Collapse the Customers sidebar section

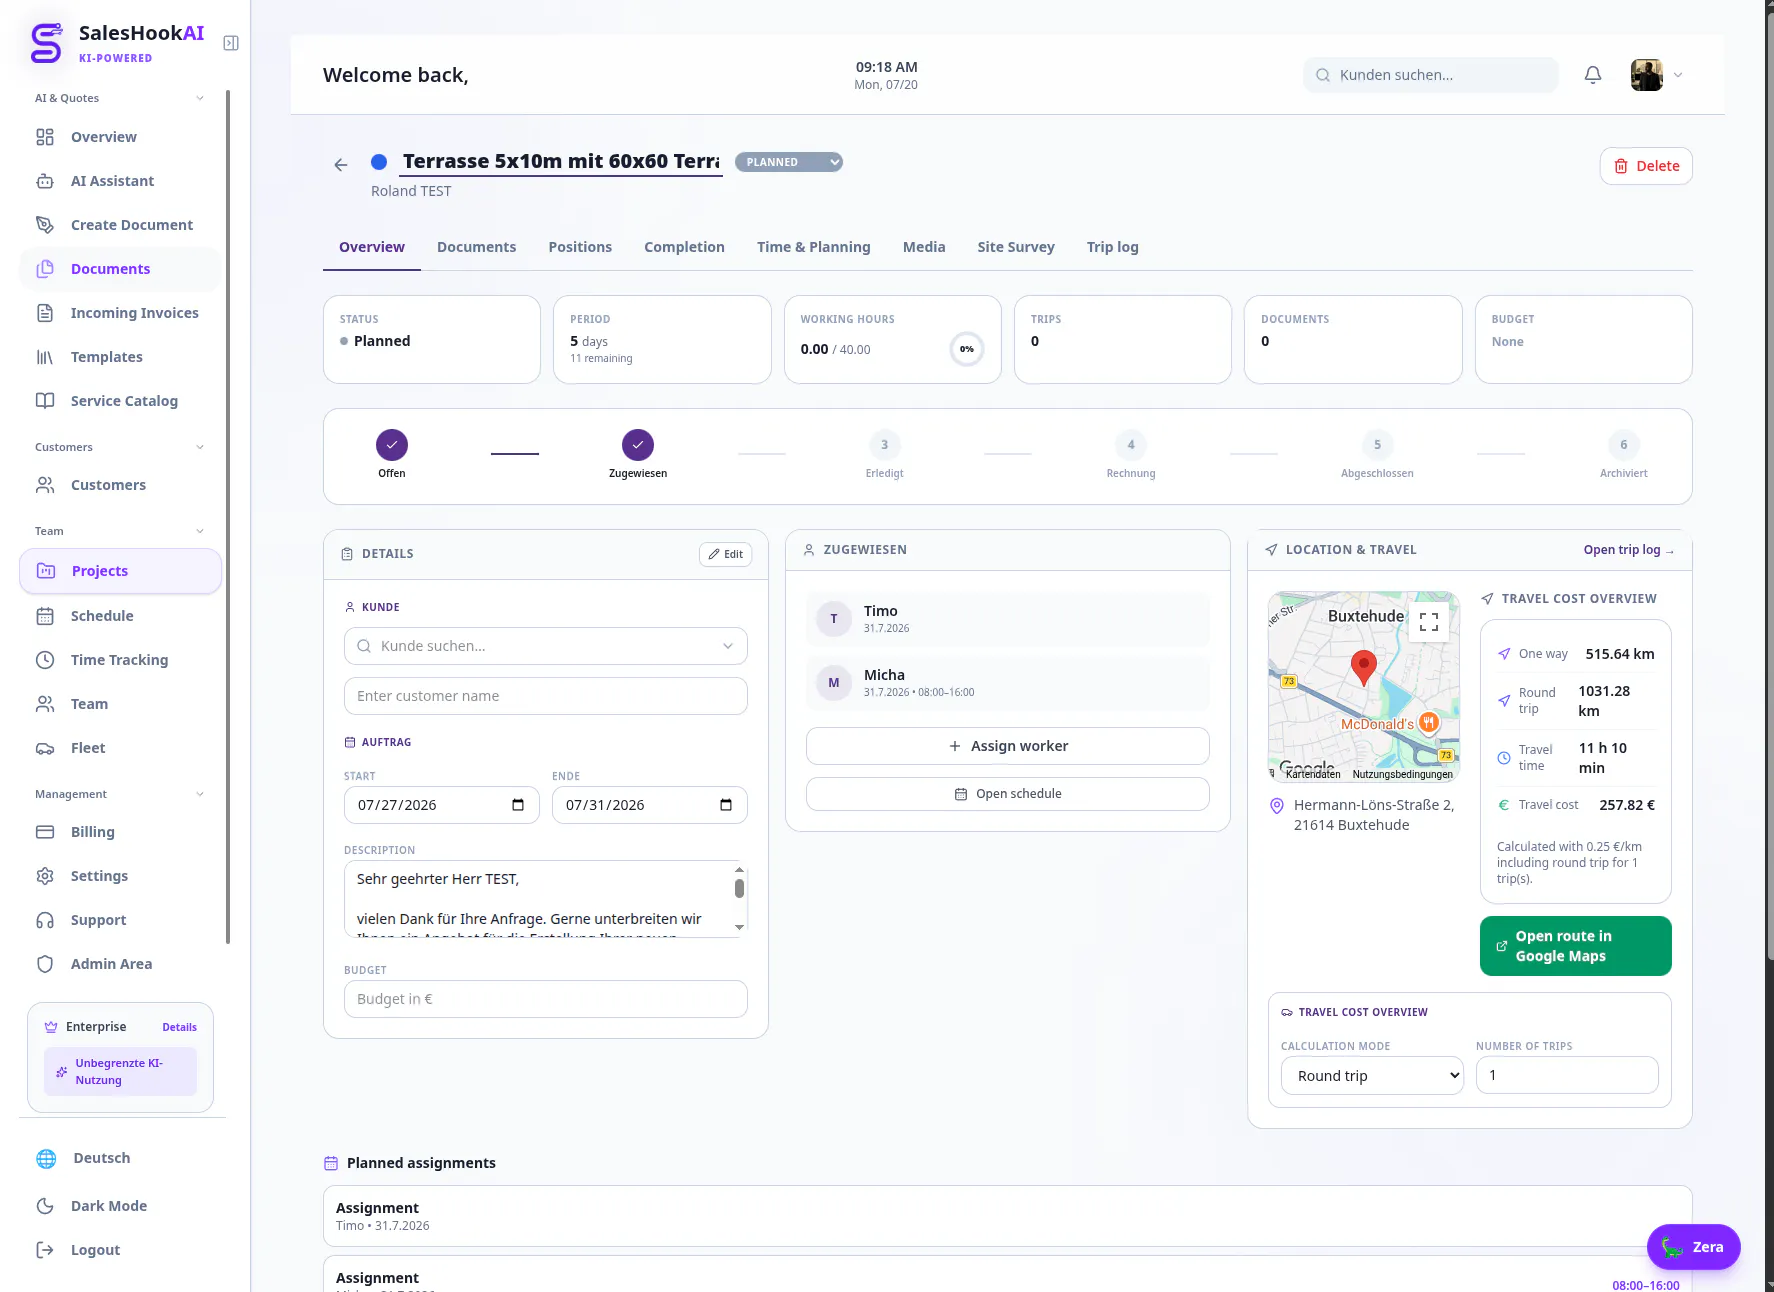pos(200,447)
